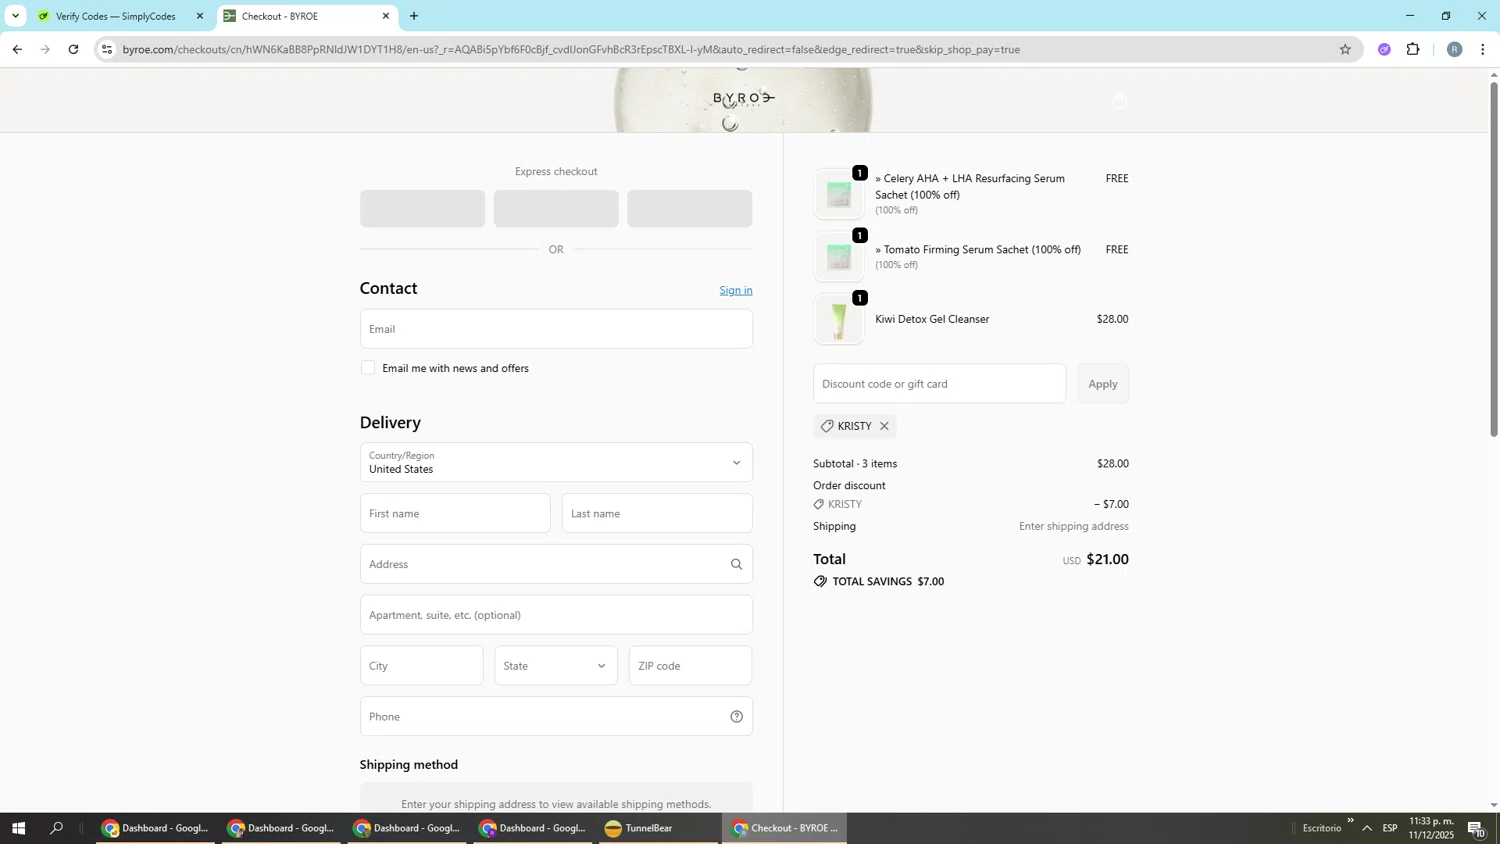Screen dimensions: 1500x844
Task: Click the page vertical scrollbar
Action: (x=1494, y=258)
